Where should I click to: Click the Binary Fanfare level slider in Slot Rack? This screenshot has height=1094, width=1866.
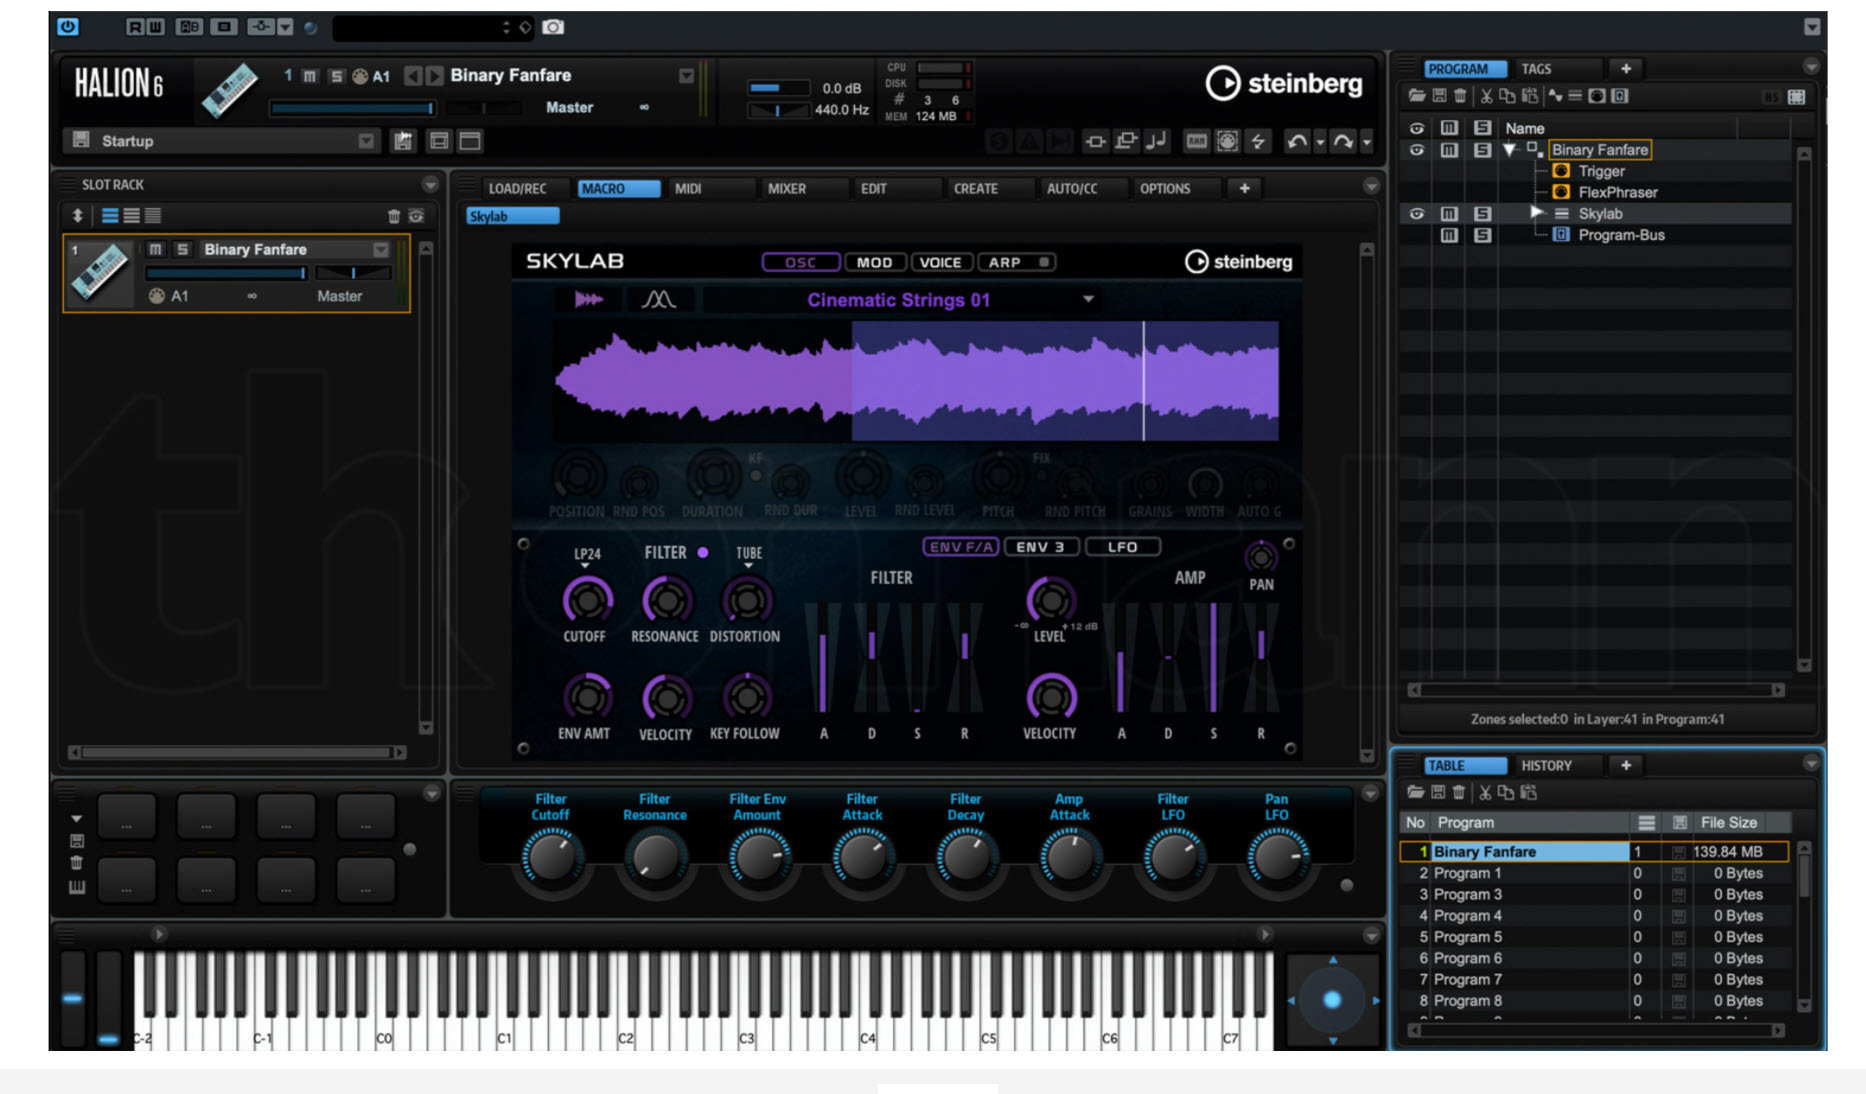pyautogui.click(x=227, y=273)
